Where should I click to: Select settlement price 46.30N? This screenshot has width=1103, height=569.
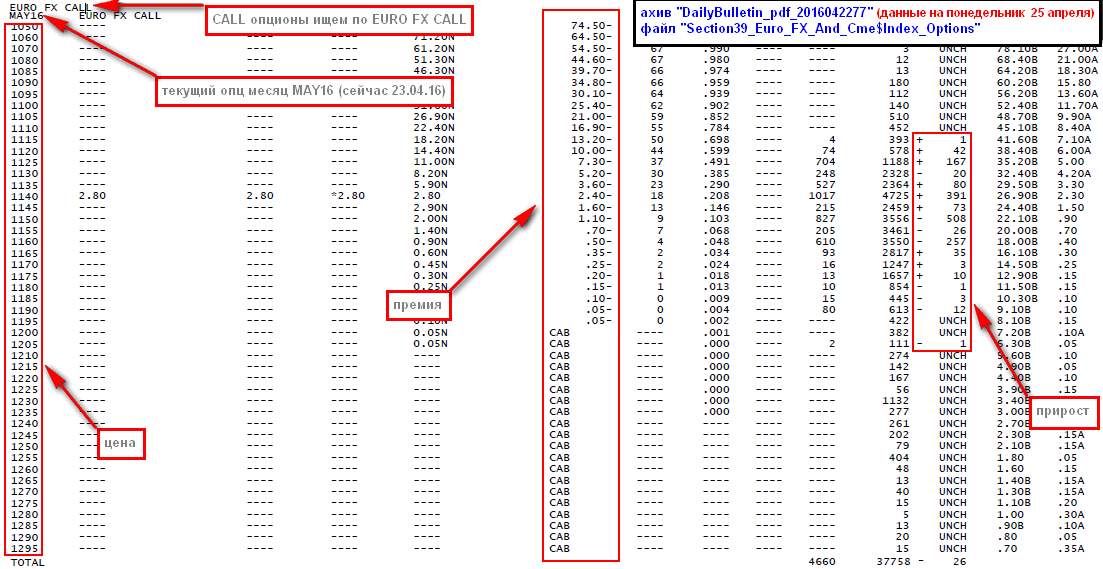click(x=435, y=70)
